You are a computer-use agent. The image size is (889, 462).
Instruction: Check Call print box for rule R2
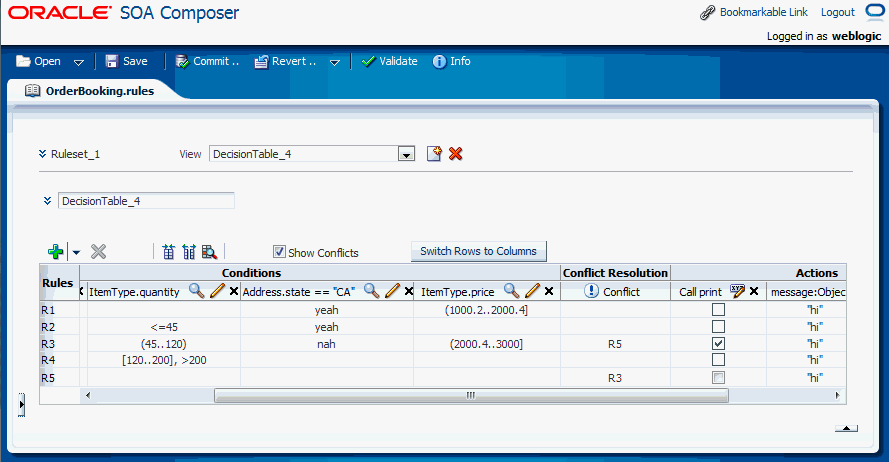(x=718, y=327)
